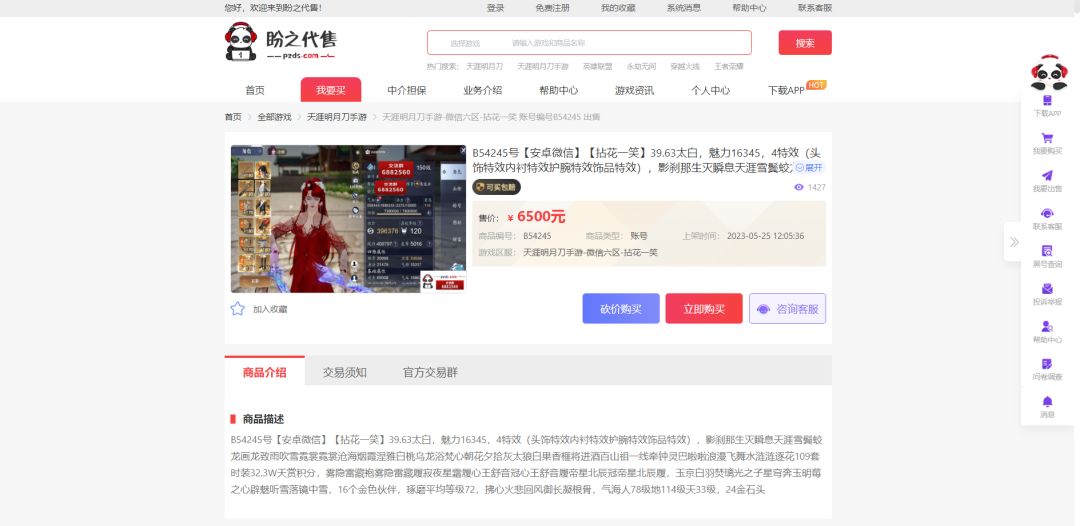Open main nav 帮助中心 item
This screenshot has width=1080, height=526.
tap(559, 90)
